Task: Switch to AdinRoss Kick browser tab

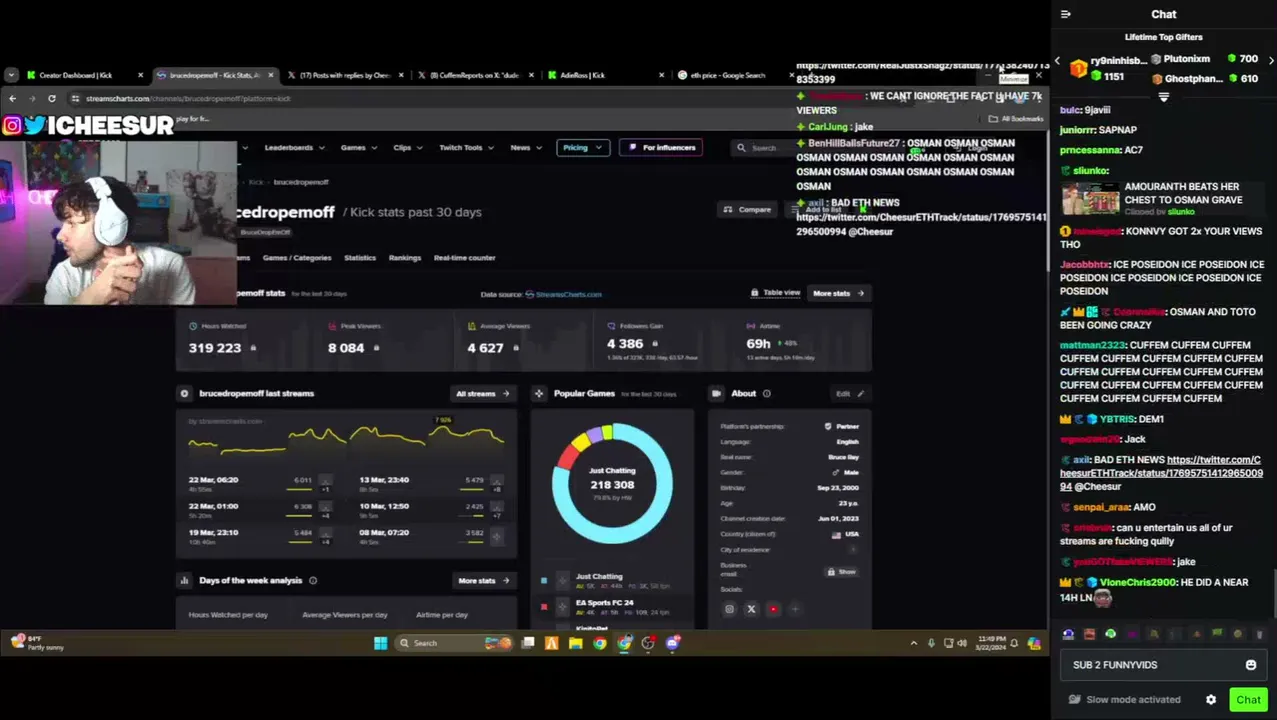Action: [x=605, y=75]
